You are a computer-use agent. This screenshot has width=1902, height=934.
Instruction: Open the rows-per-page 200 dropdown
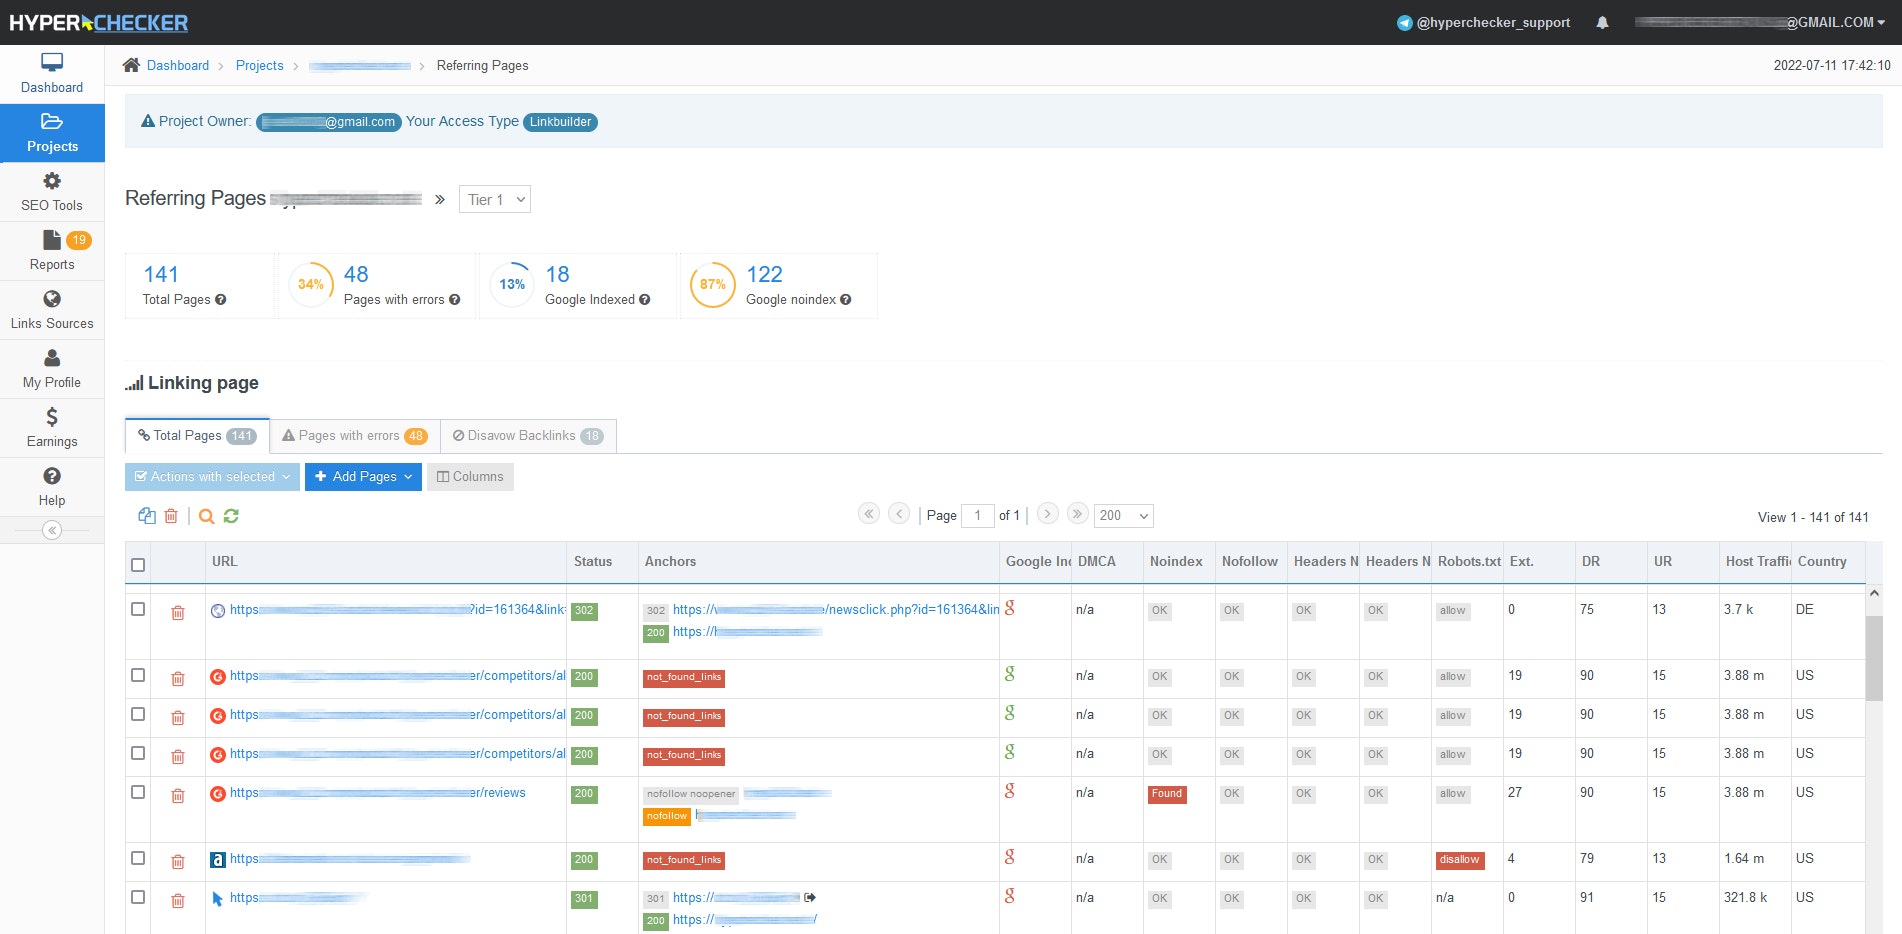[1123, 516]
